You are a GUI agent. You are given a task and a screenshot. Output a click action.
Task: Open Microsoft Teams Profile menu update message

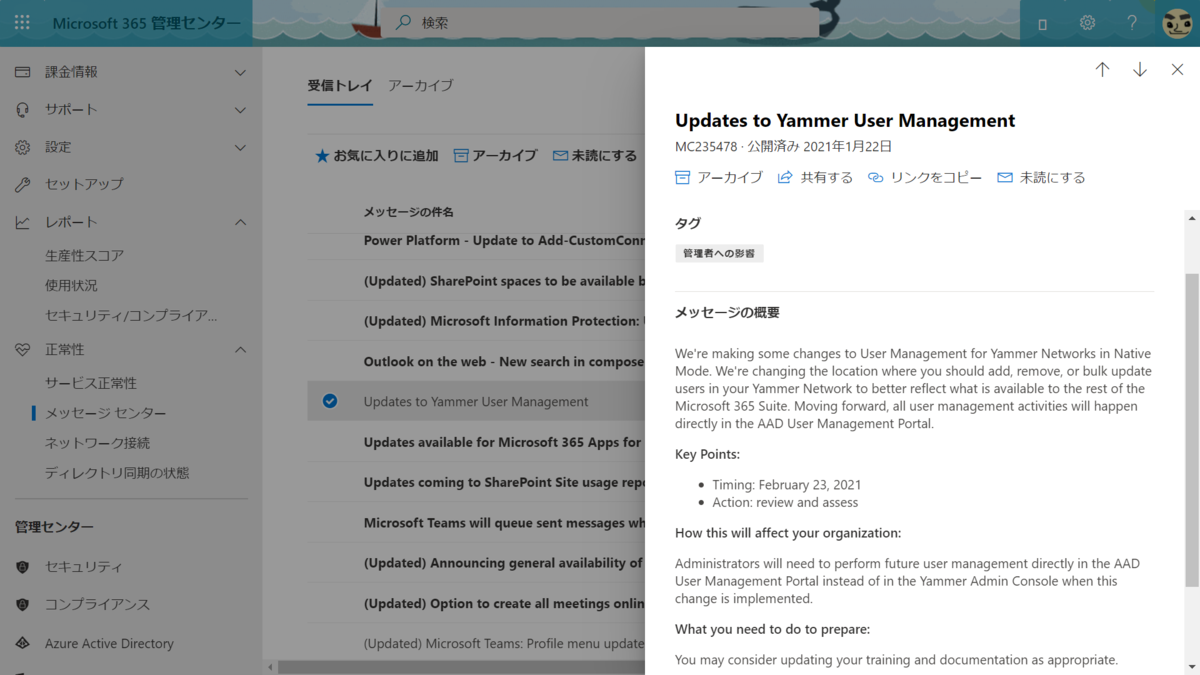[504, 643]
